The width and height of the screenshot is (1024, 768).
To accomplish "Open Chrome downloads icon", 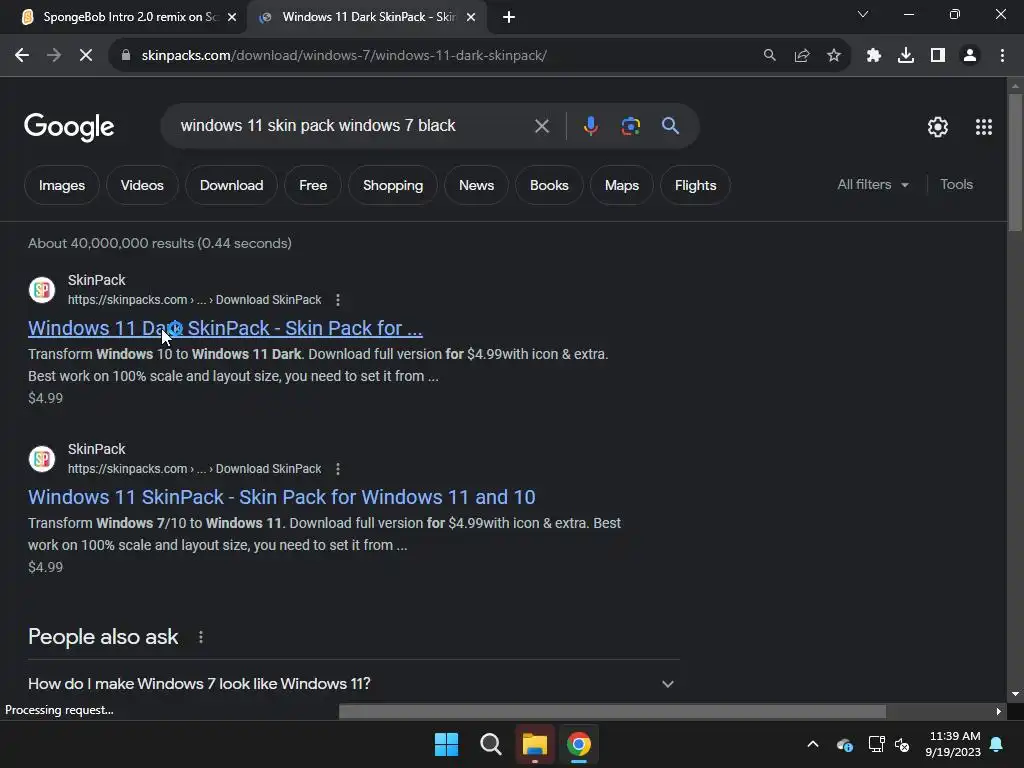I will [x=906, y=56].
